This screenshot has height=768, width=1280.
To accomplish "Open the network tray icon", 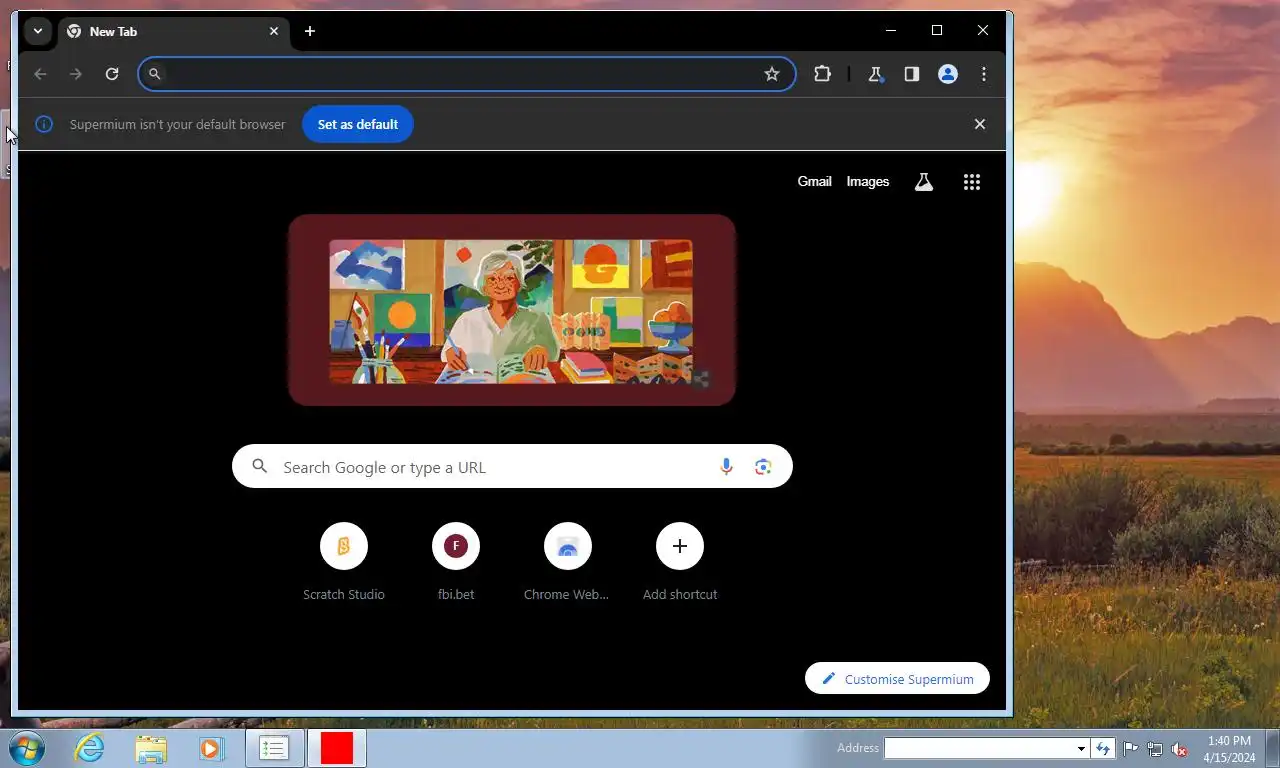I will (1155, 749).
